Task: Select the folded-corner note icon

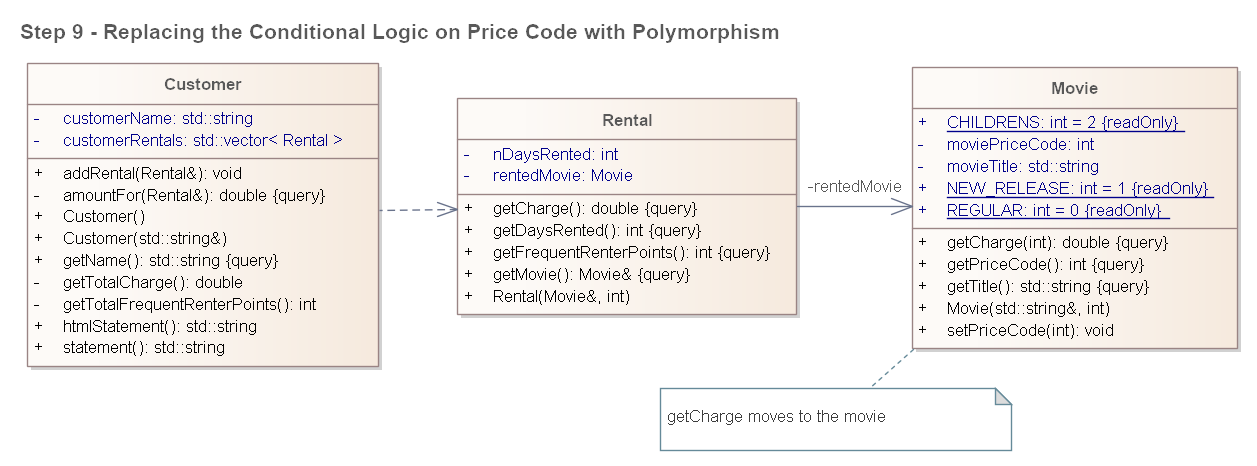Action: [1003, 396]
